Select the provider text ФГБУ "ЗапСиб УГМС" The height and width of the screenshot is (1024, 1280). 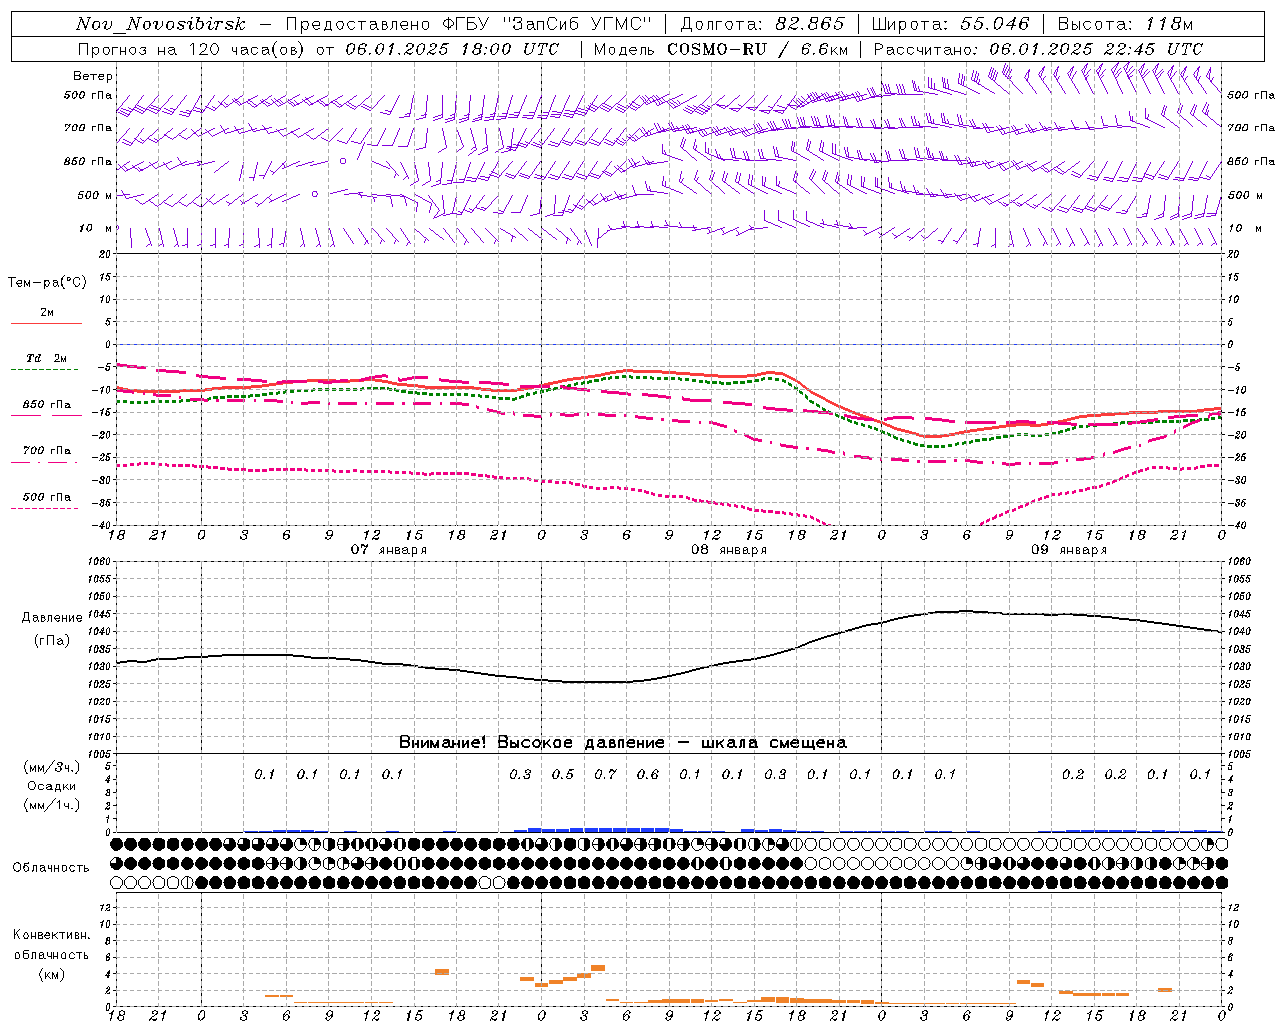[x=547, y=24]
